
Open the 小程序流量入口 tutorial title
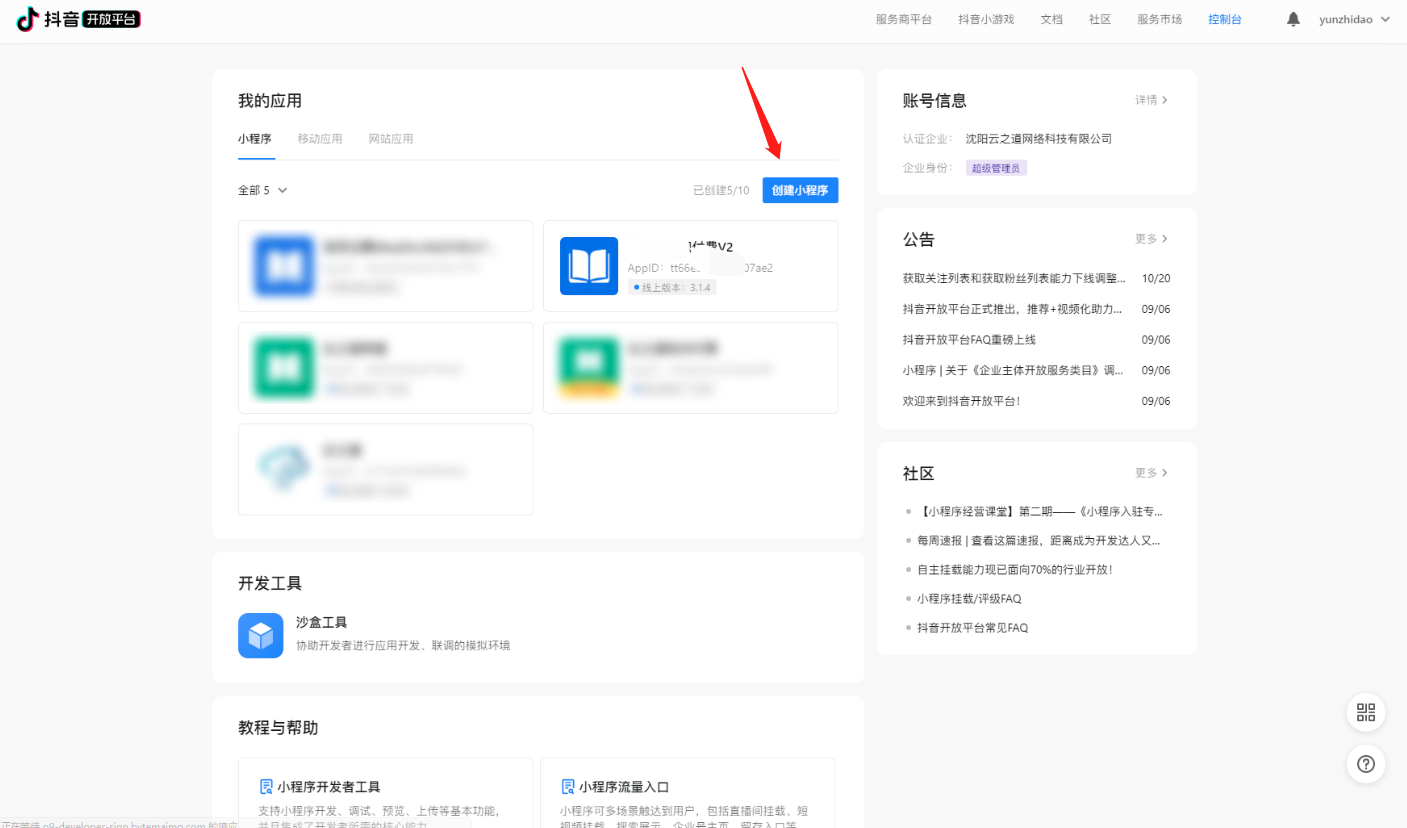click(624, 787)
